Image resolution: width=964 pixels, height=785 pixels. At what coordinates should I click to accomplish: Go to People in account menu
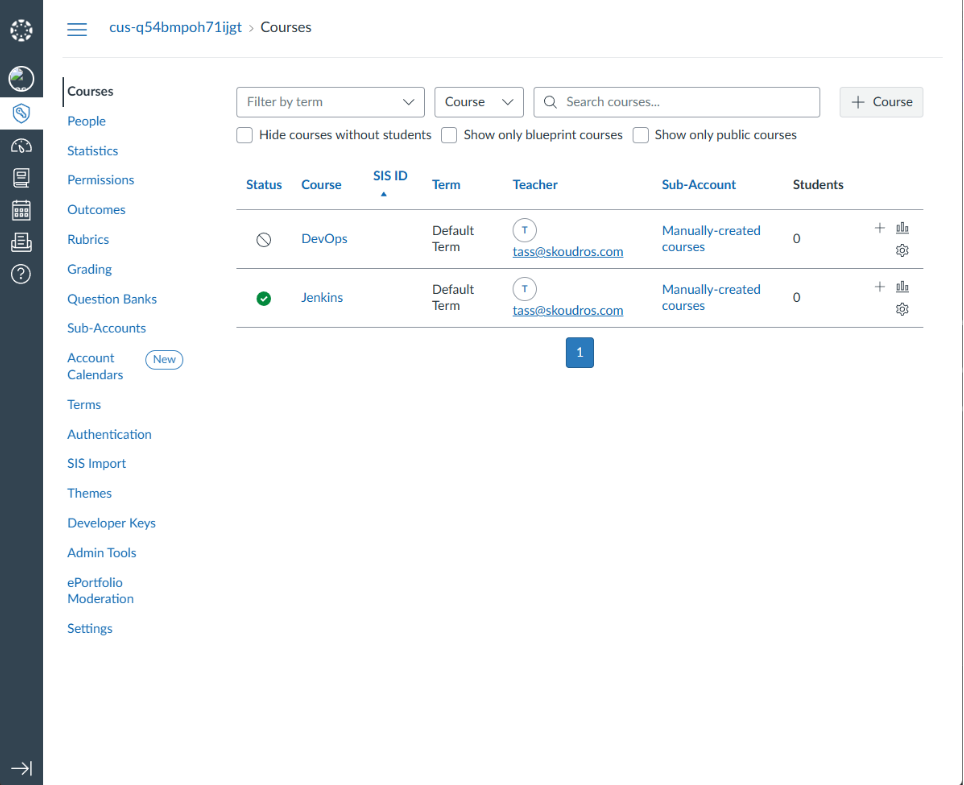[86, 121]
